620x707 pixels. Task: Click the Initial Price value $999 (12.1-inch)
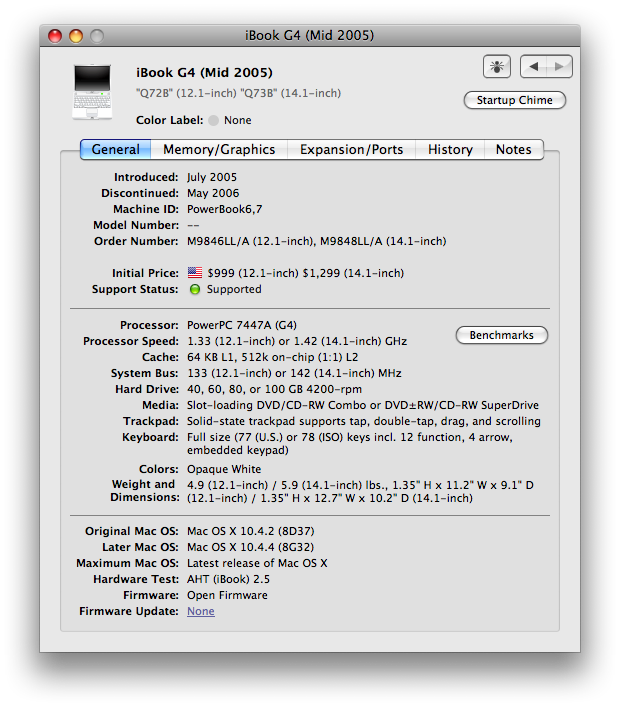tap(253, 273)
